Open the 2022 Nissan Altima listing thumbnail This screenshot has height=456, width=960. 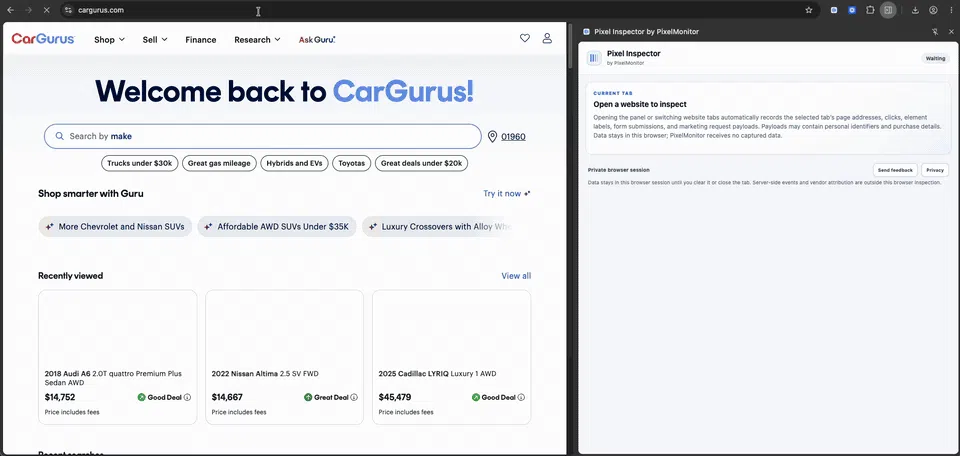[x=285, y=327]
